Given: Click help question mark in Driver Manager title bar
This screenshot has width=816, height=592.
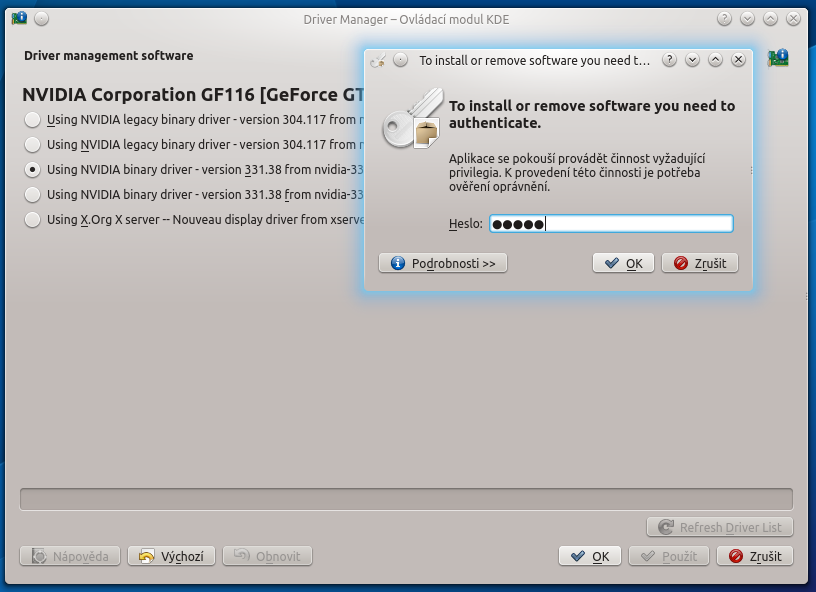Looking at the screenshot, I should [x=724, y=19].
